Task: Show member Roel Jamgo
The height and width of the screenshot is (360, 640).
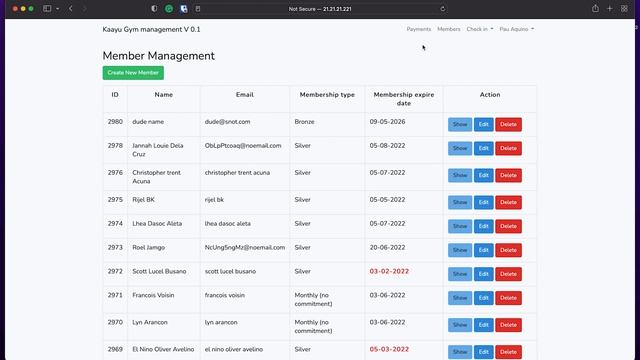Action: [460, 250]
